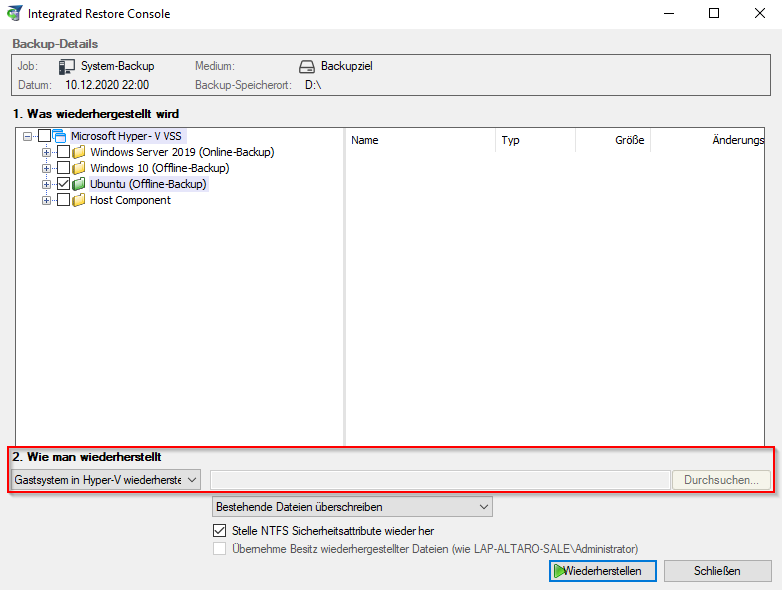The image size is (782, 590).
Task: Click the Host Component folder icon
Action: 79,200
